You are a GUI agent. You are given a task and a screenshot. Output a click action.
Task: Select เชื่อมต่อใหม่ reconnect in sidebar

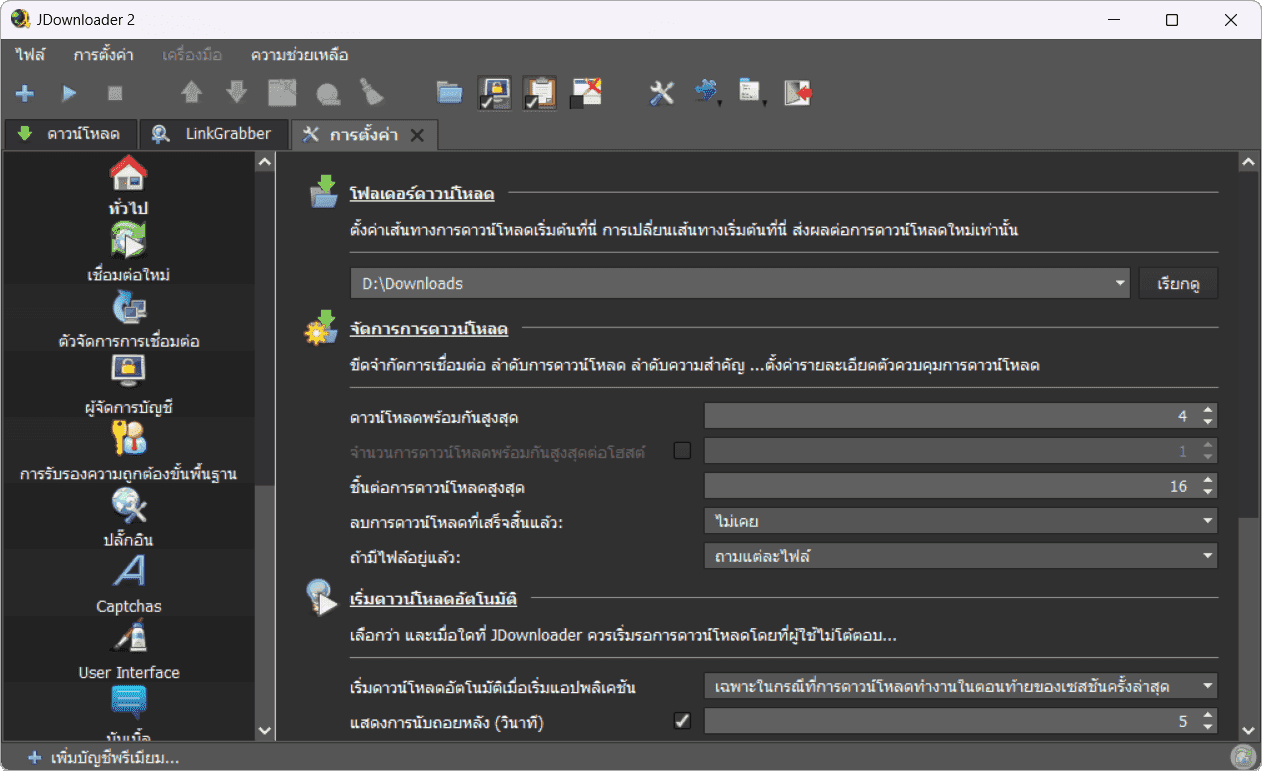click(x=129, y=252)
